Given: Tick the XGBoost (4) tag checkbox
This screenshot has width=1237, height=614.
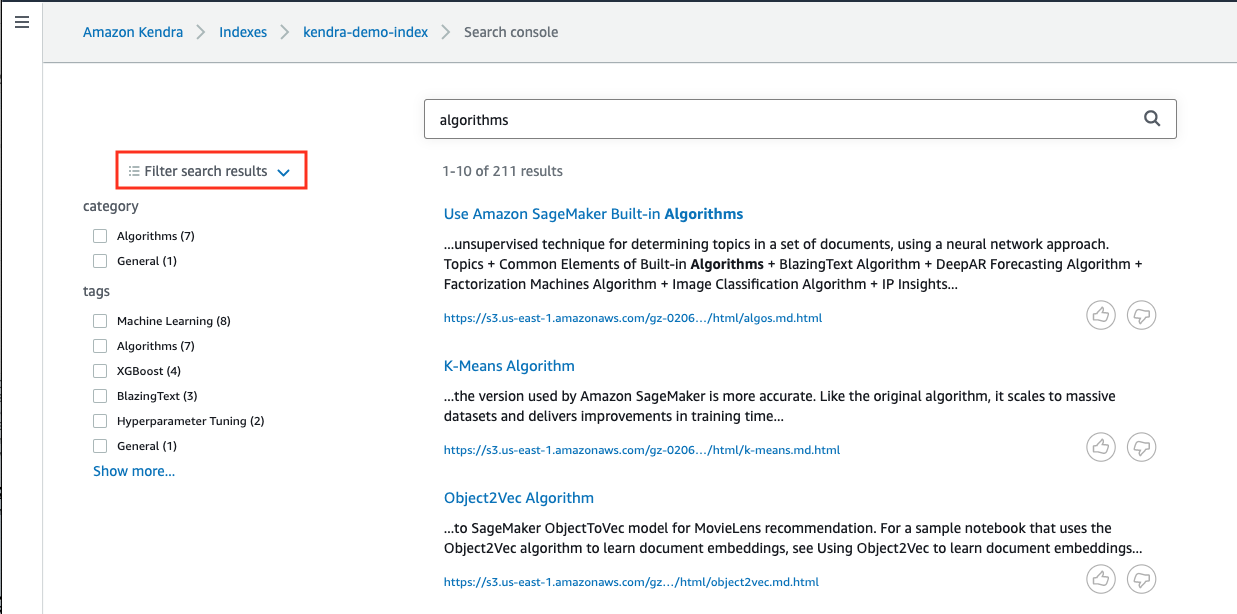Looking at the screenshot, I should (100, 371).
